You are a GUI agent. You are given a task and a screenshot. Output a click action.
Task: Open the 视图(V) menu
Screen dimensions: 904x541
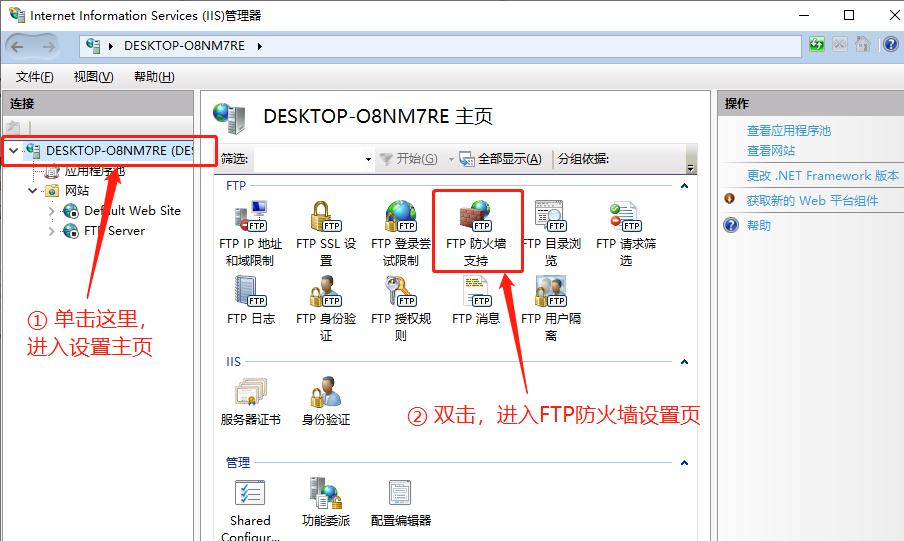(x=93, y=77)
